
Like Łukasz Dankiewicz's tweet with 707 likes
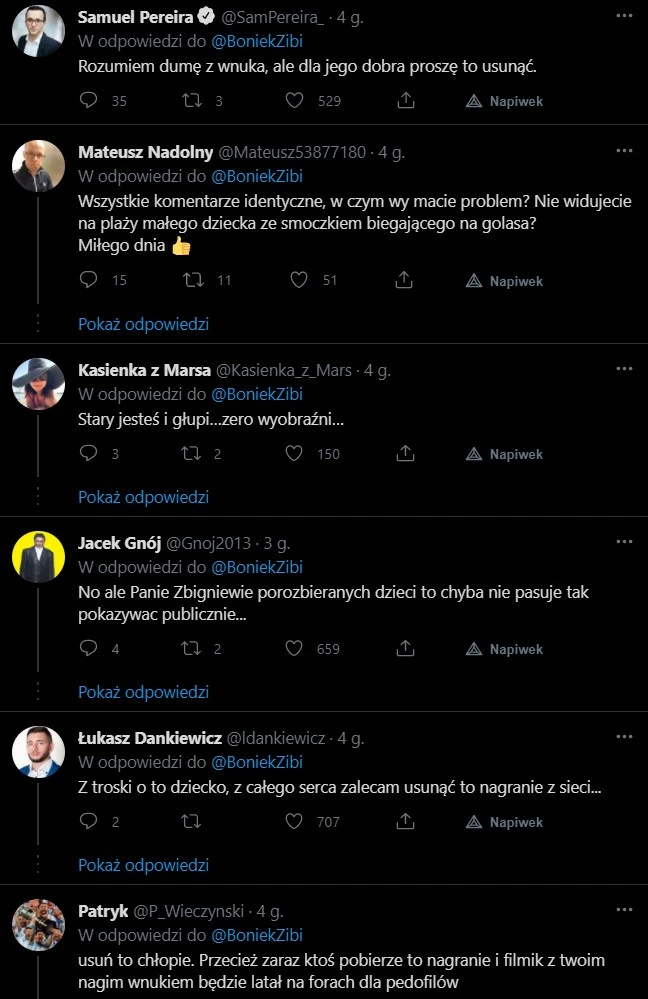(x=294, y=821)
